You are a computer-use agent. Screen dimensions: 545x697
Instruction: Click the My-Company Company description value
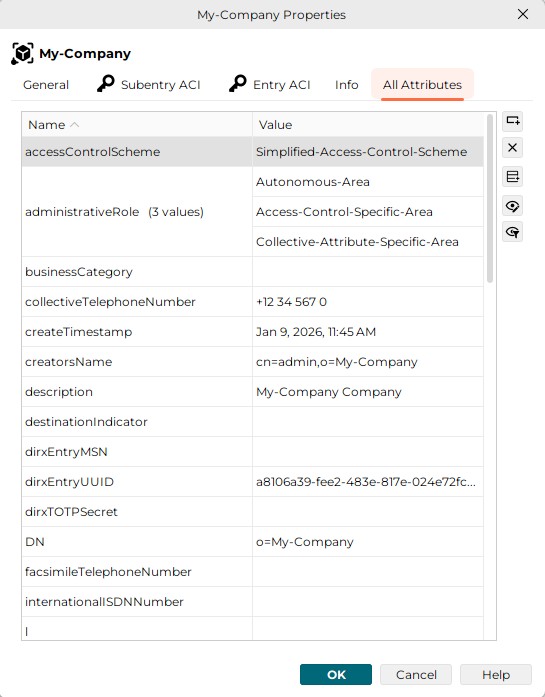point(368,392)
